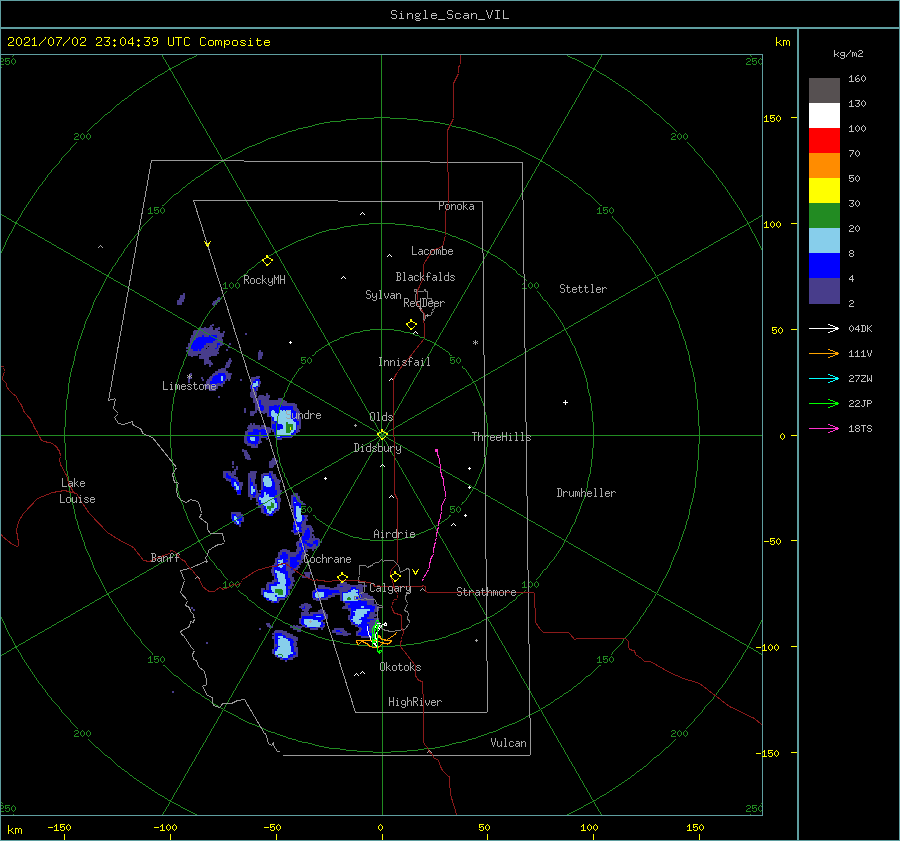The height and width of the screenshot is (841, 900).
Task: Click the white plus marker north of Drumheller
Action: [x=565, y=402]
